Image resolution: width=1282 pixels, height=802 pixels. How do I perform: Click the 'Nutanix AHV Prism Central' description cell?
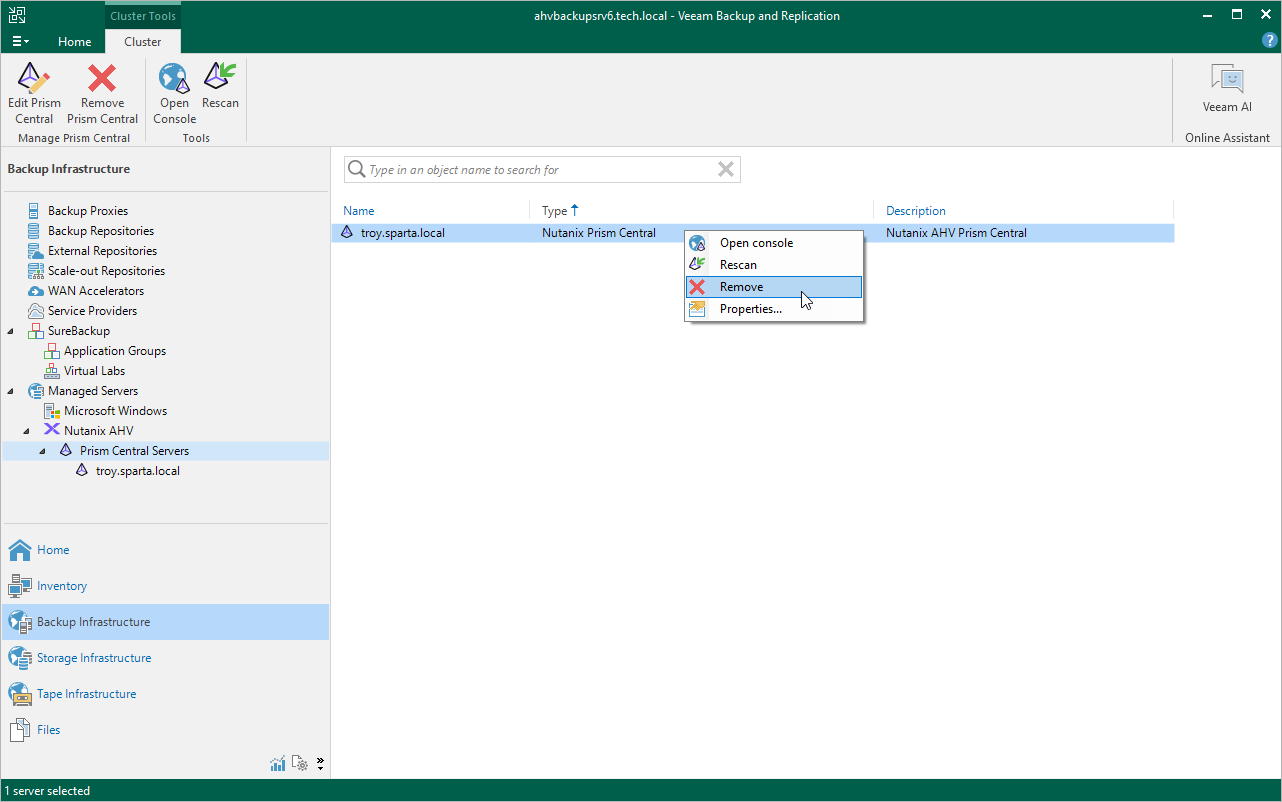click(956, 233)
